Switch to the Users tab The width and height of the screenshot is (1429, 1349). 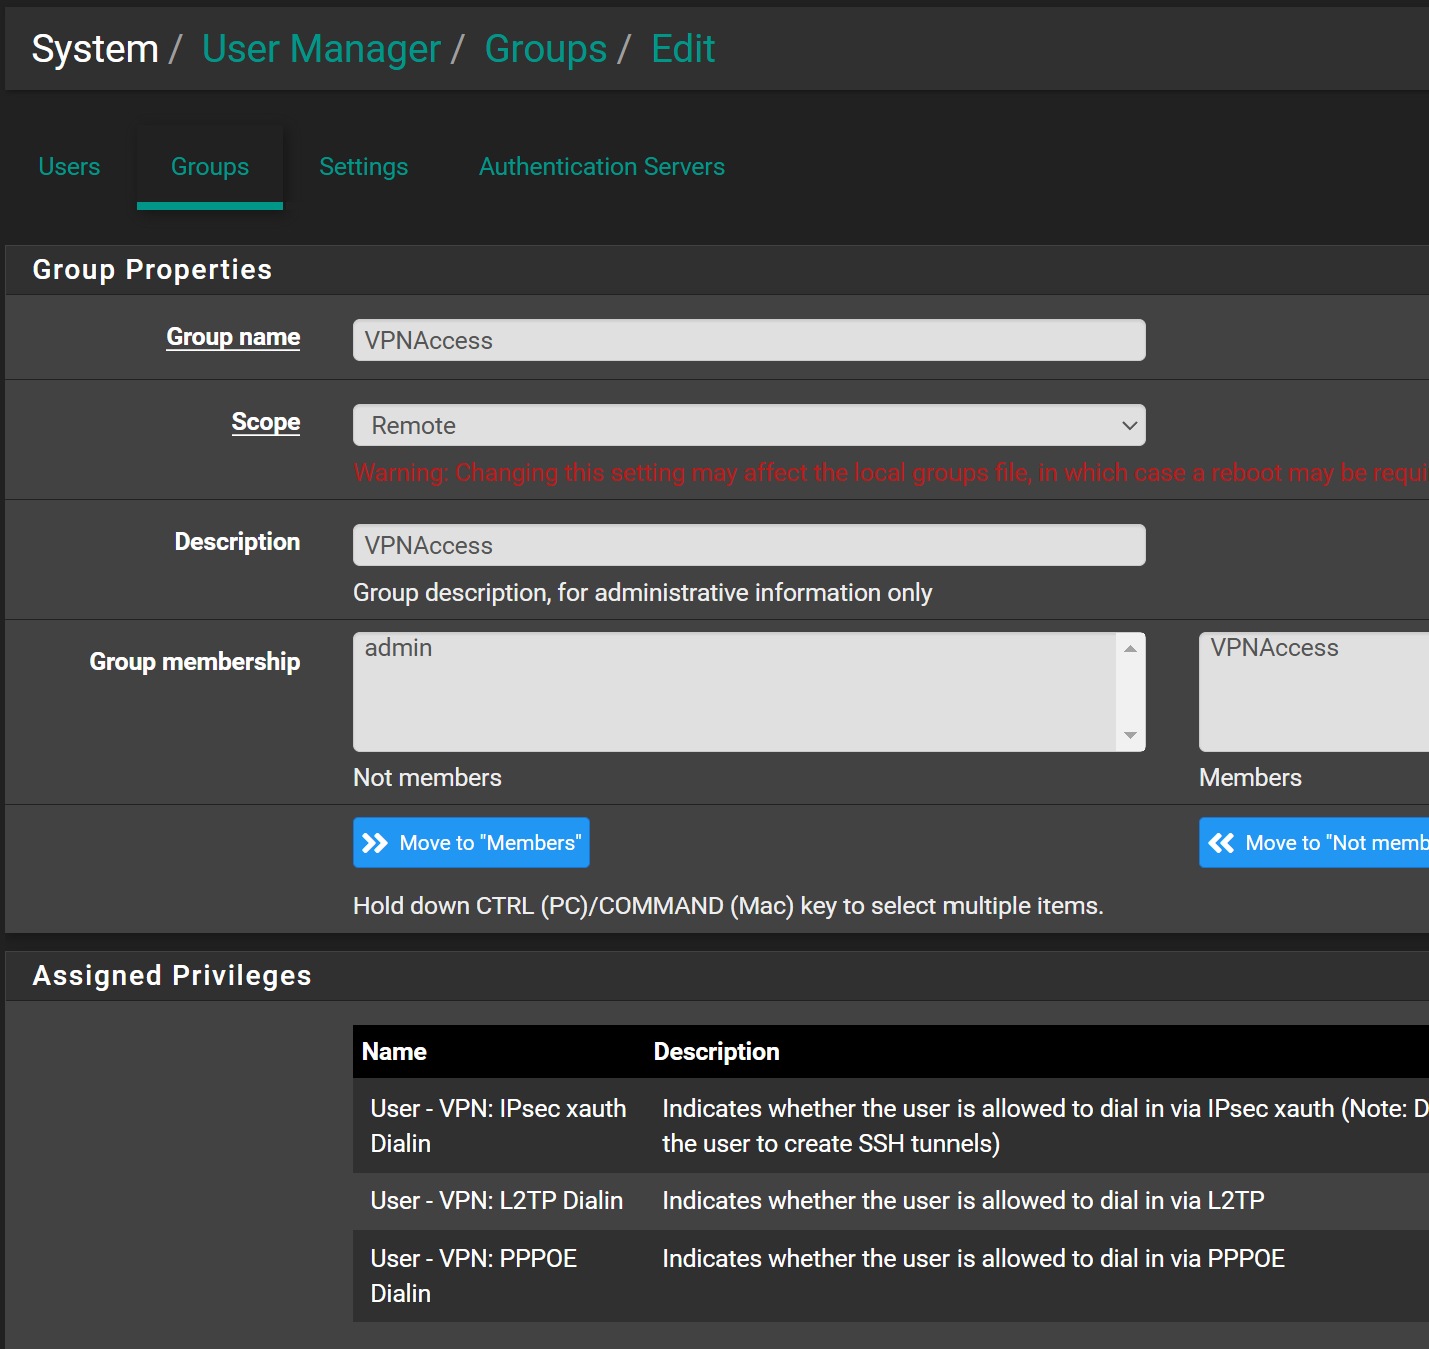coord(69,167)
